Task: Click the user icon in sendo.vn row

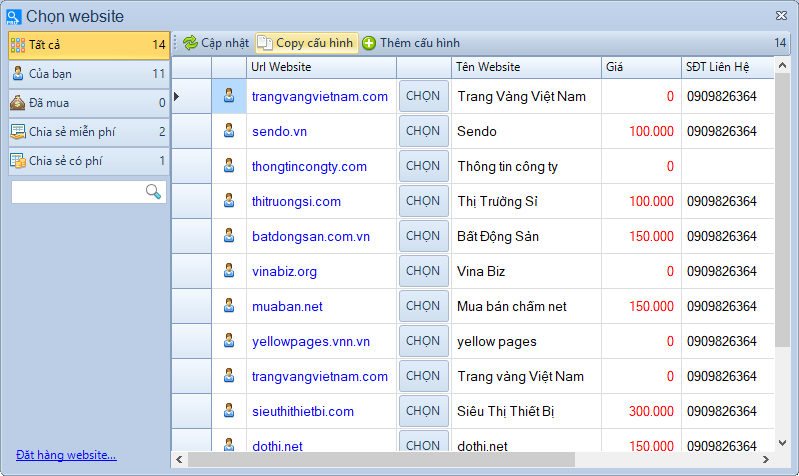Action: (229, 131)
